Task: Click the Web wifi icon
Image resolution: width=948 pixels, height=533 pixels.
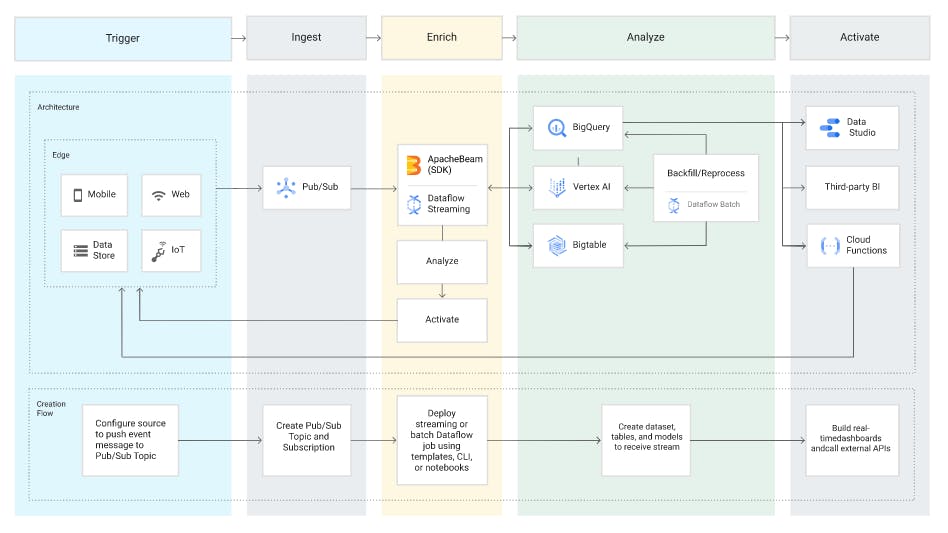Action: click(x=158, y=195)
